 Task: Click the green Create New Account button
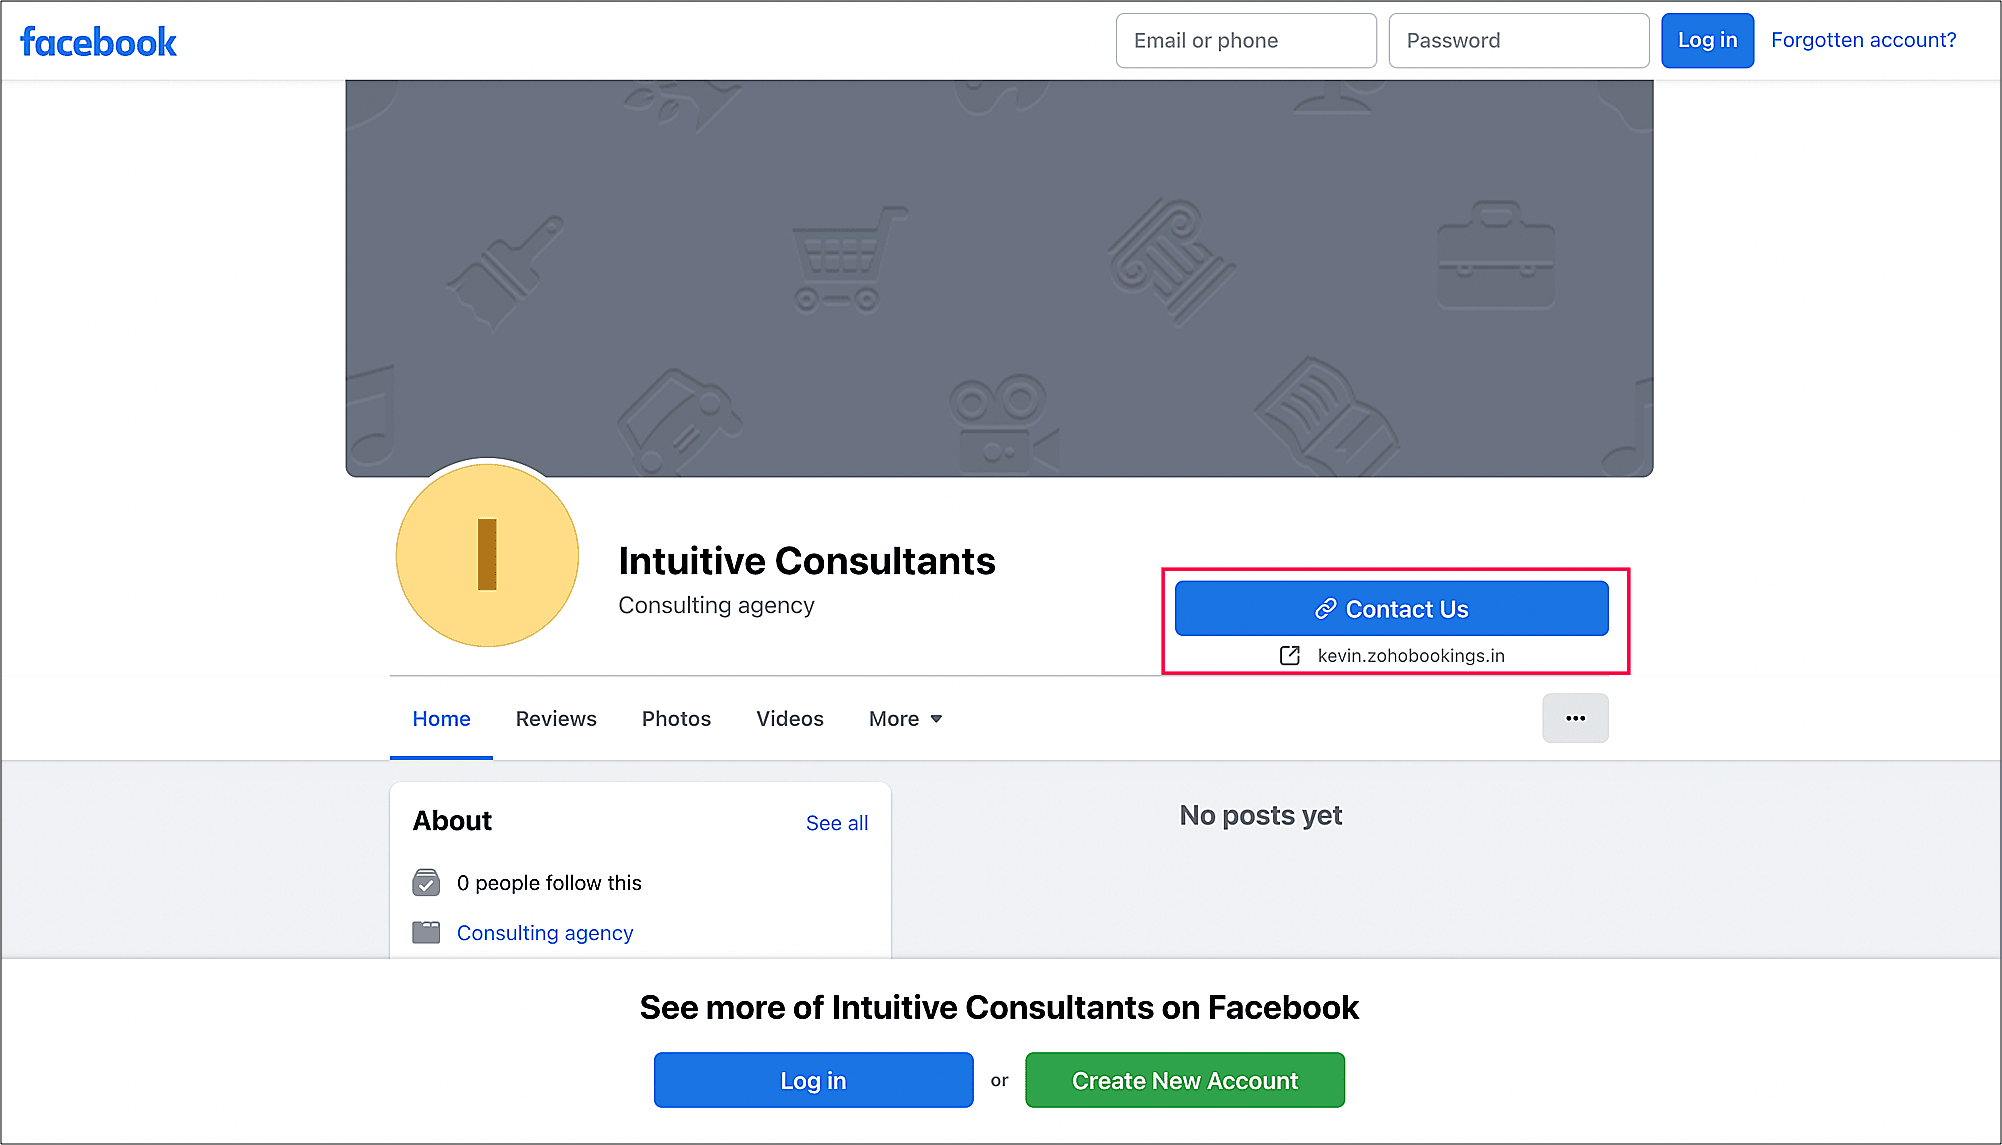(x=1185, y=1080)
